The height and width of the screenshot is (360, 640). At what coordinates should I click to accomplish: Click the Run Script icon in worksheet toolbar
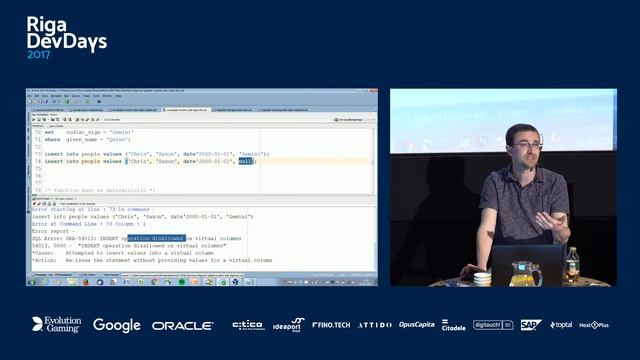click(x=39, y=120)
